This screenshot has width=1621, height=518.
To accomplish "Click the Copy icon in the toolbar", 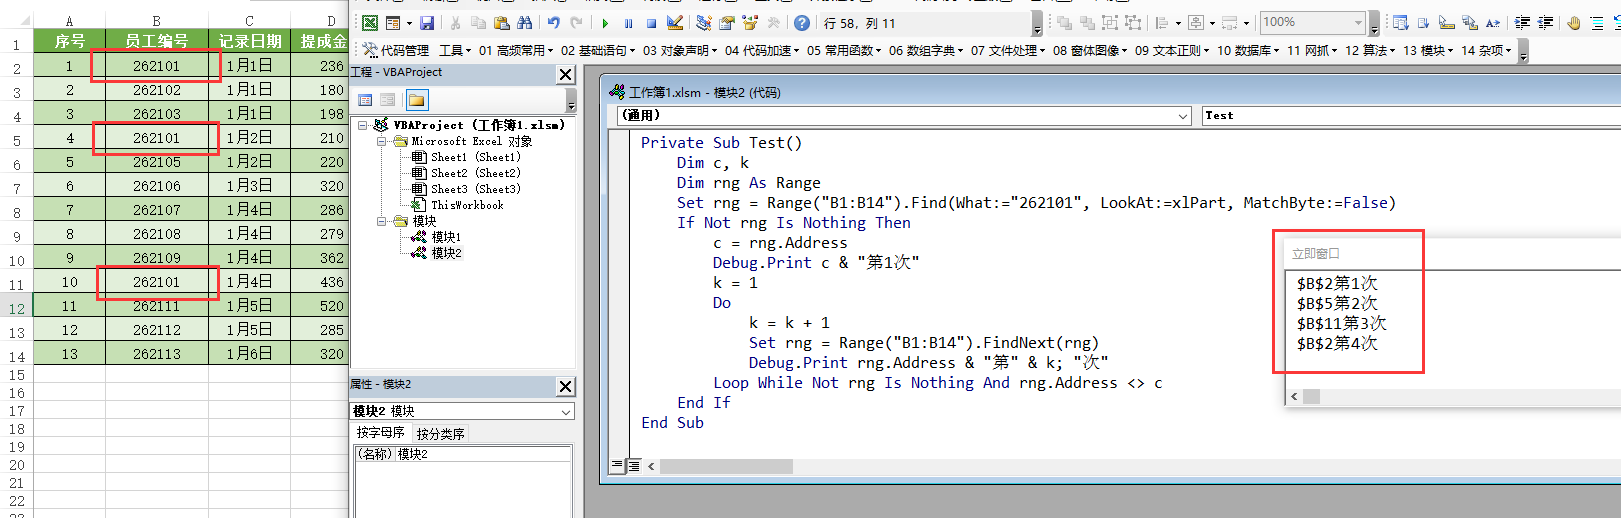I will (478, 23).
